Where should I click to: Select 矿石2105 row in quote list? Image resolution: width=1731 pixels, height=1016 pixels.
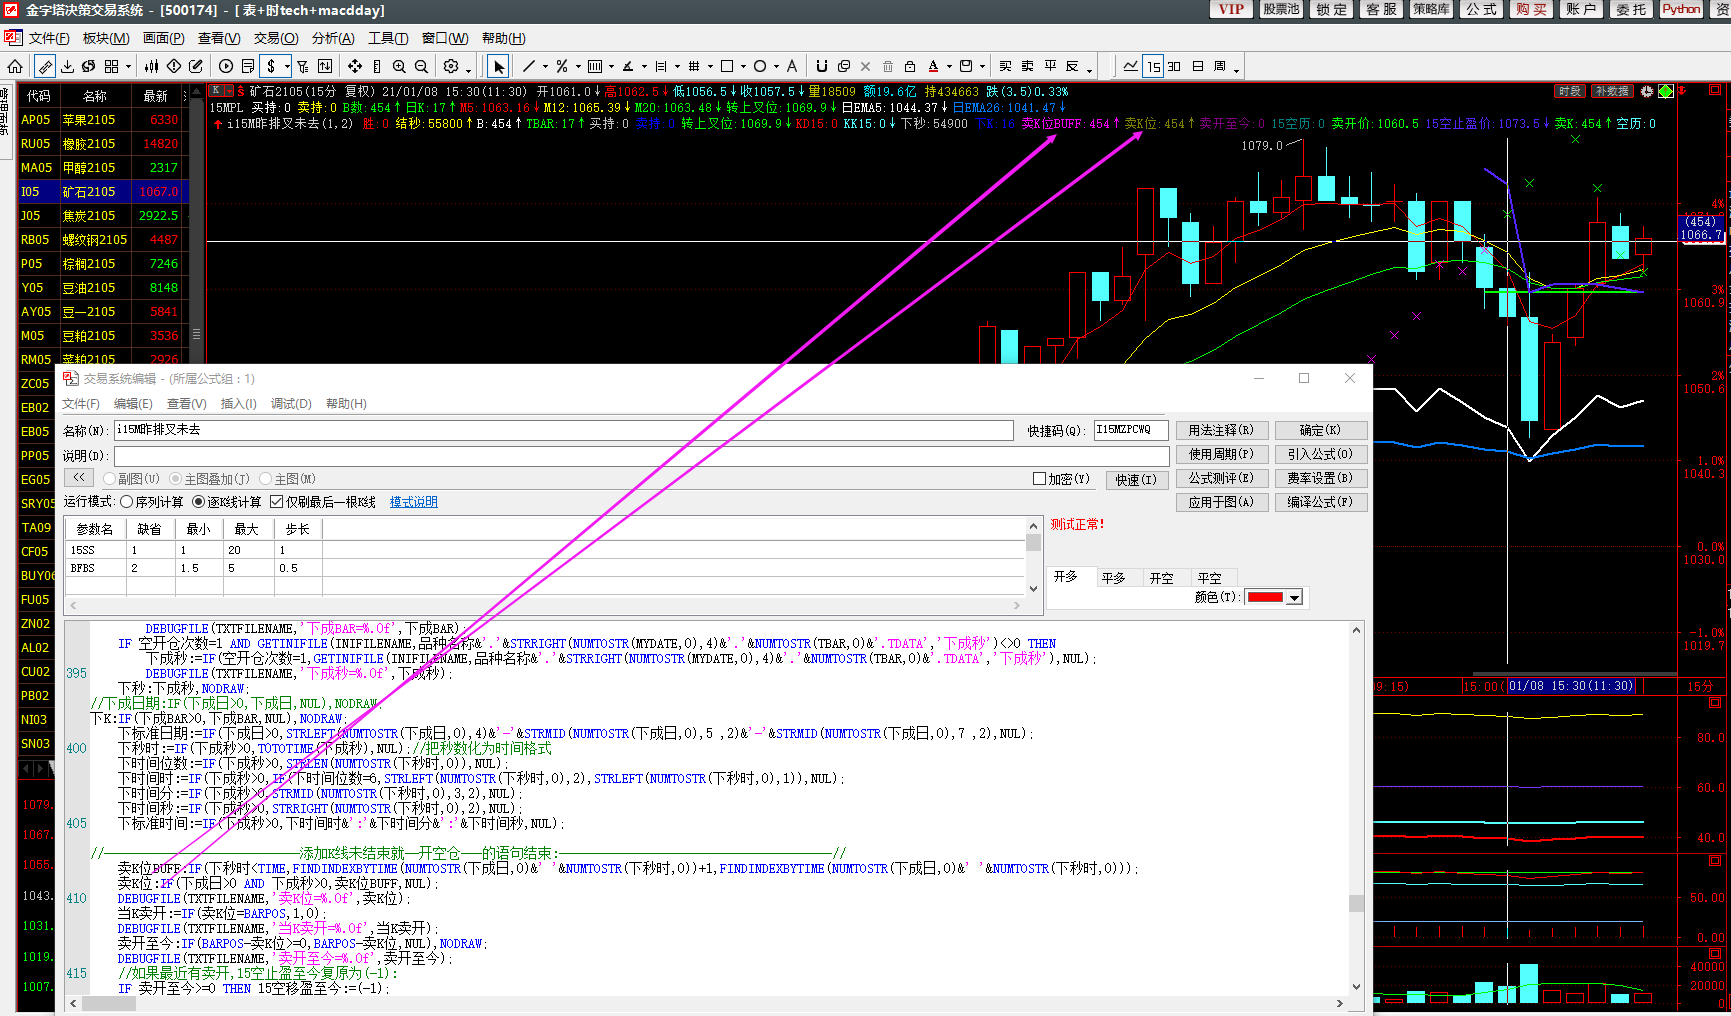103,191
